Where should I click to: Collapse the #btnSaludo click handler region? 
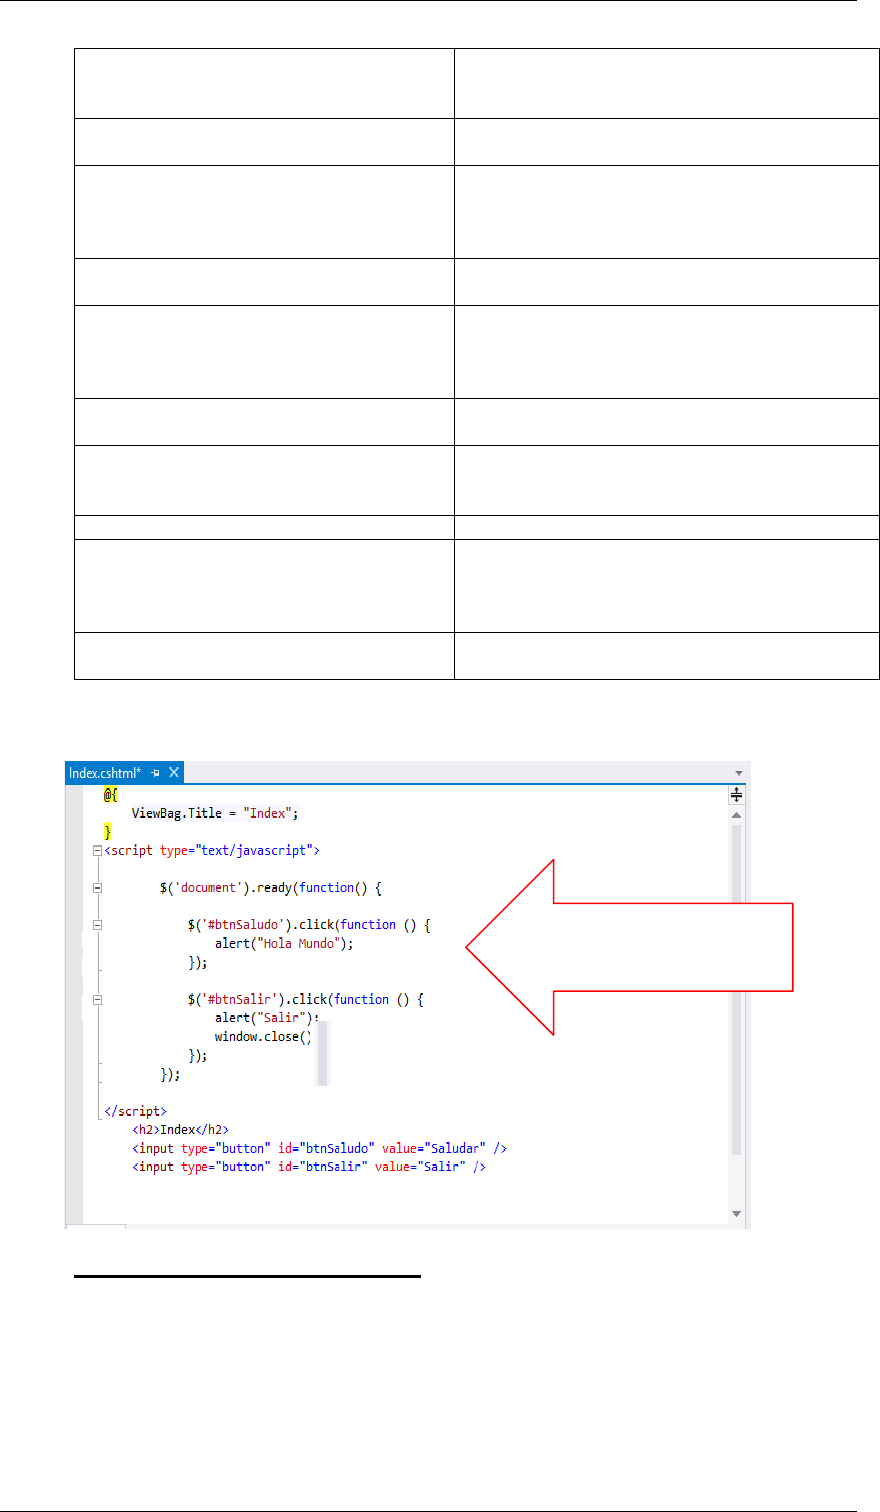pyautogui.click(x=97, y=925)
